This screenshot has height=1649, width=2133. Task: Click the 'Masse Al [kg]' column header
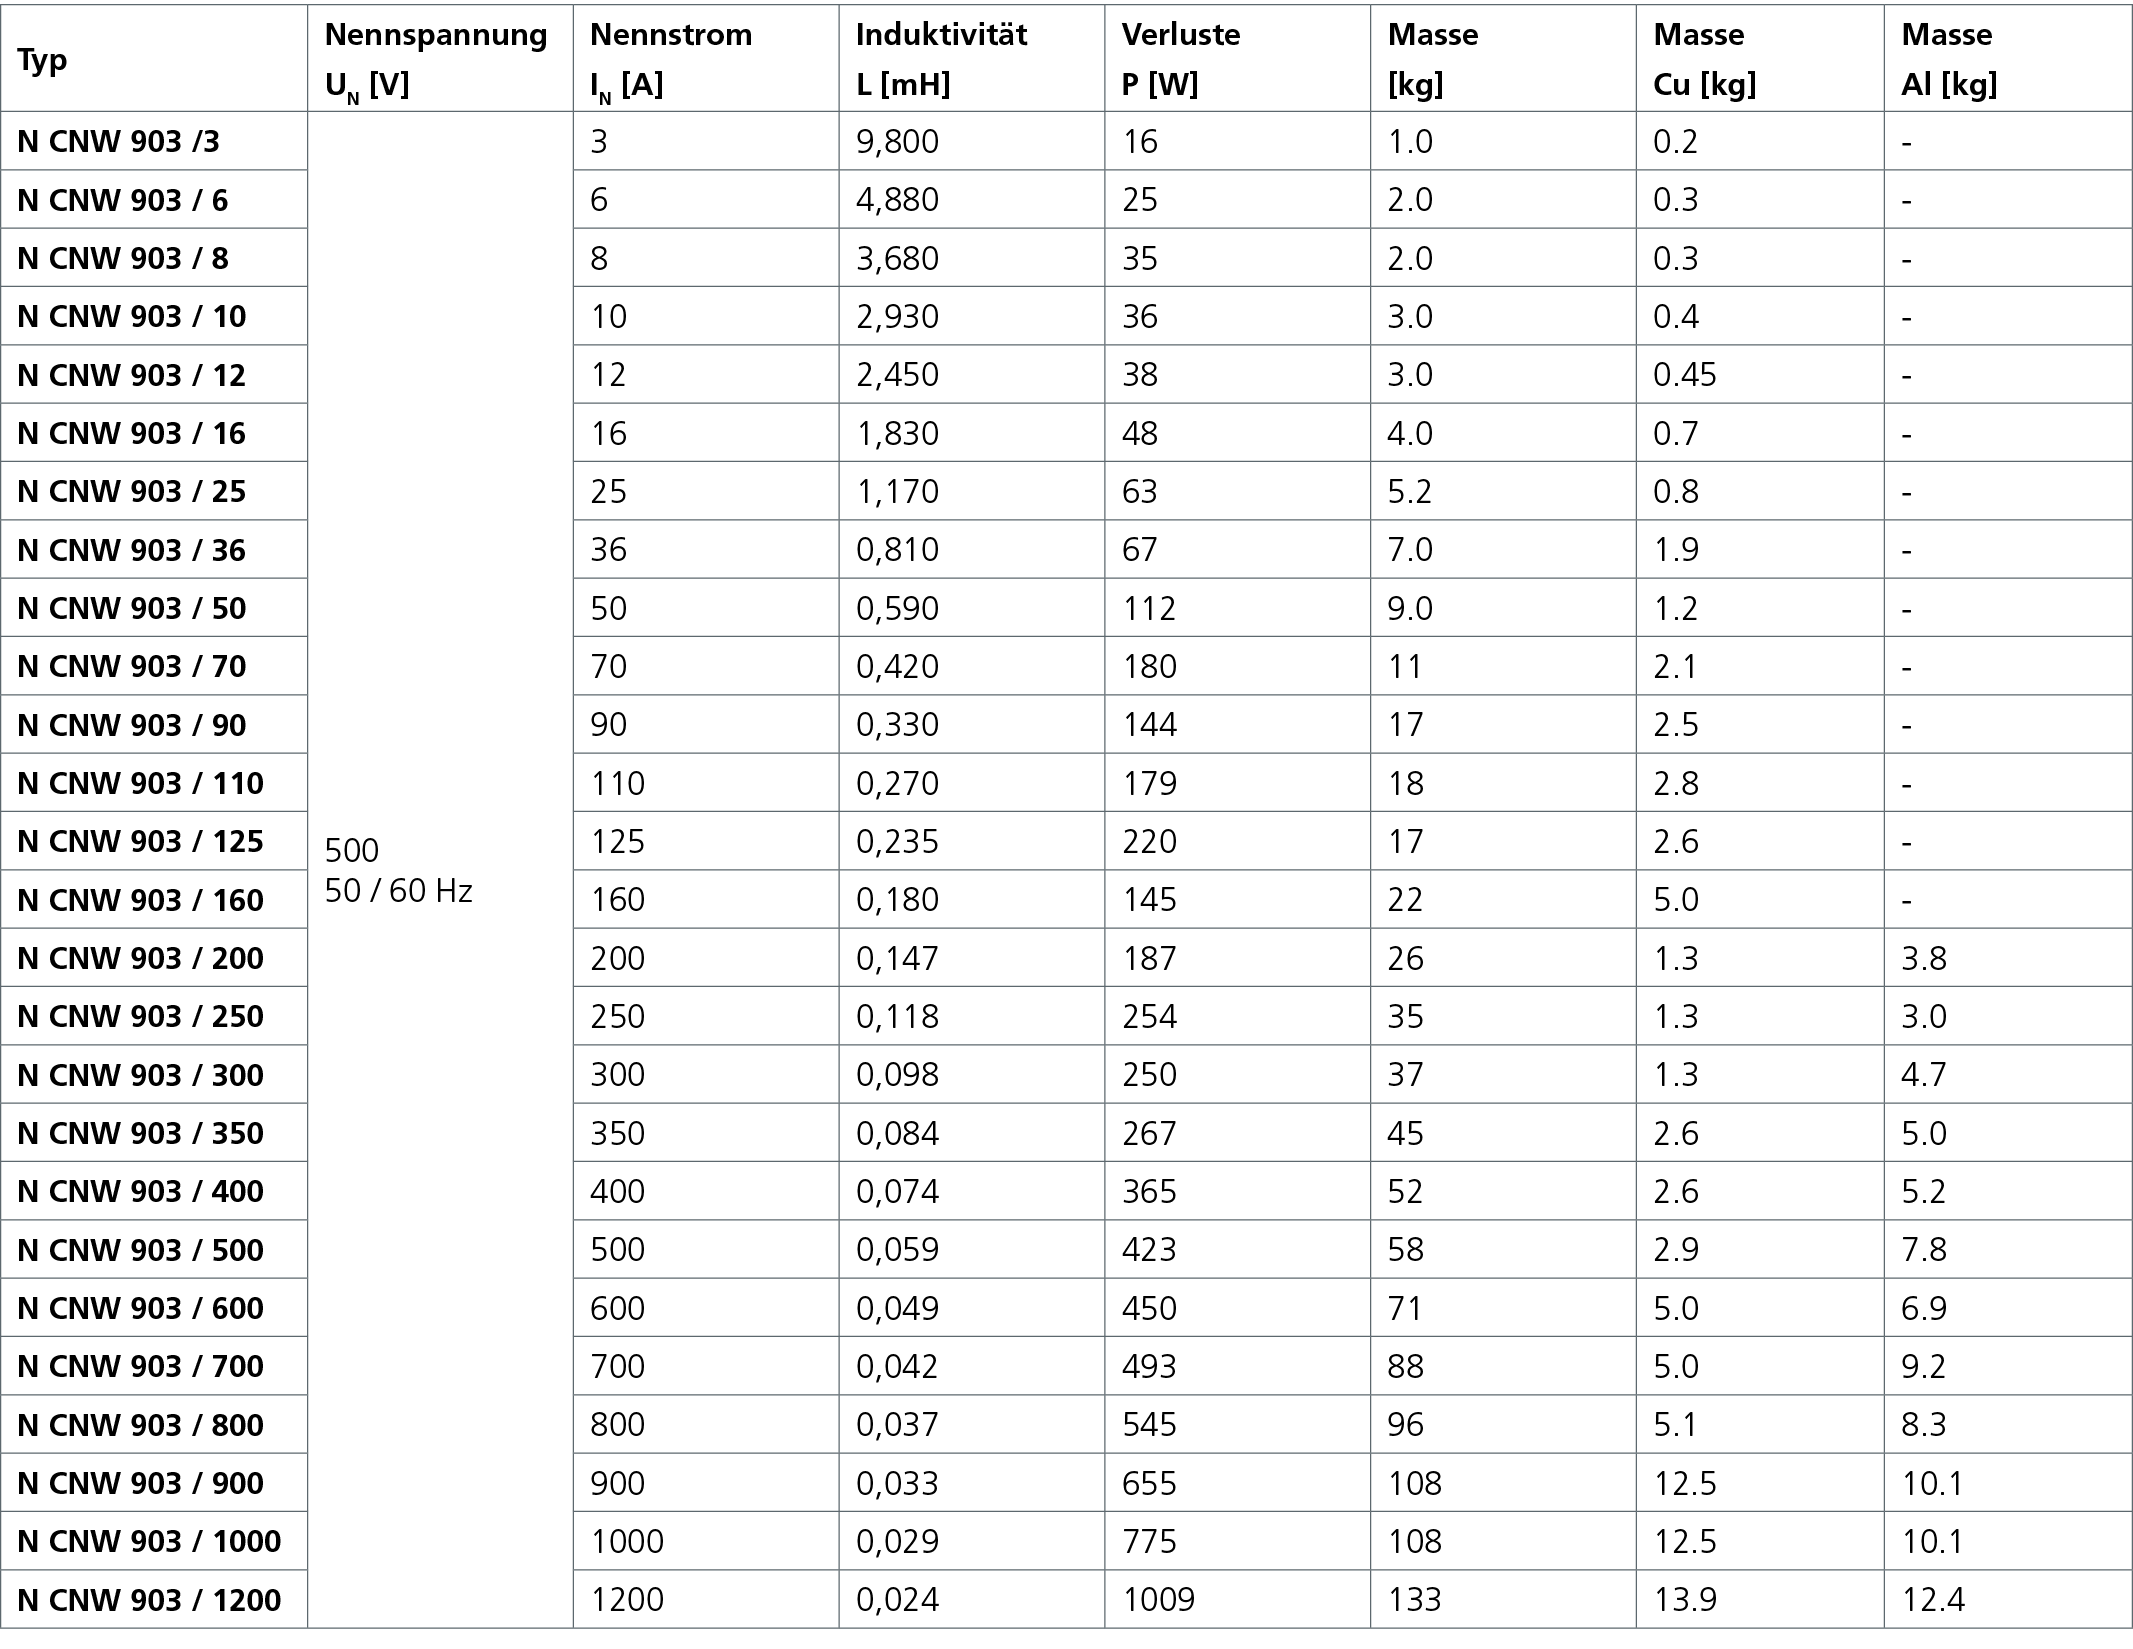(2008, 58)
